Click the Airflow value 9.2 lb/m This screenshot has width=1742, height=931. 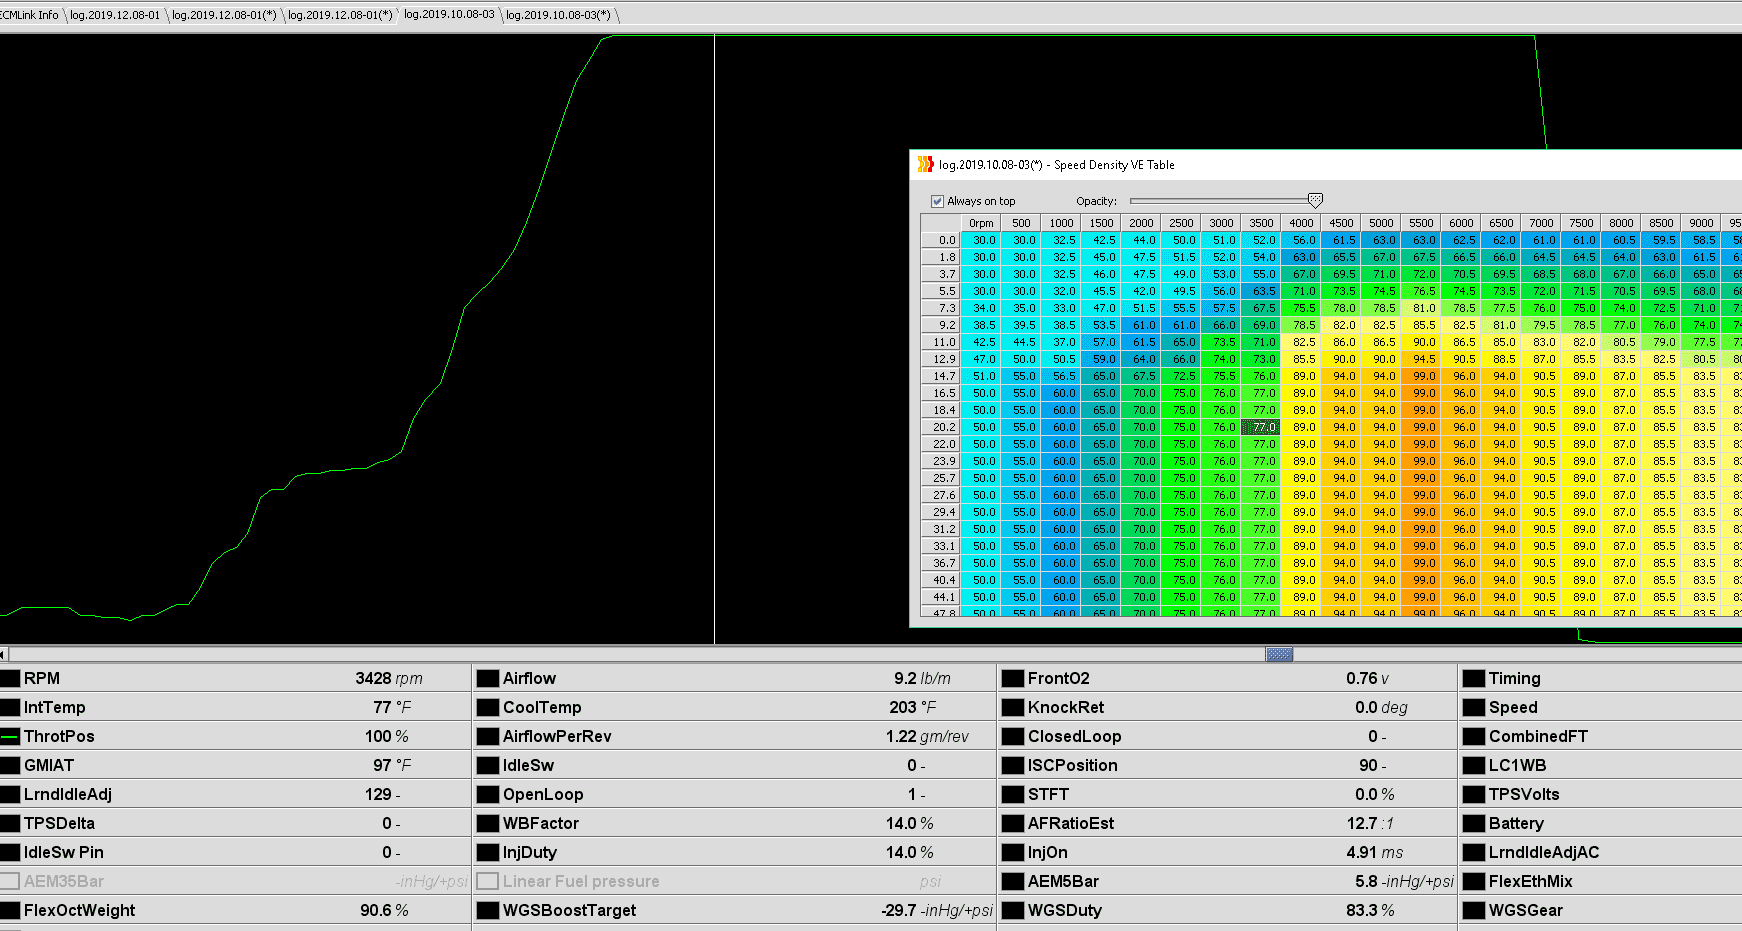[922, 678]
